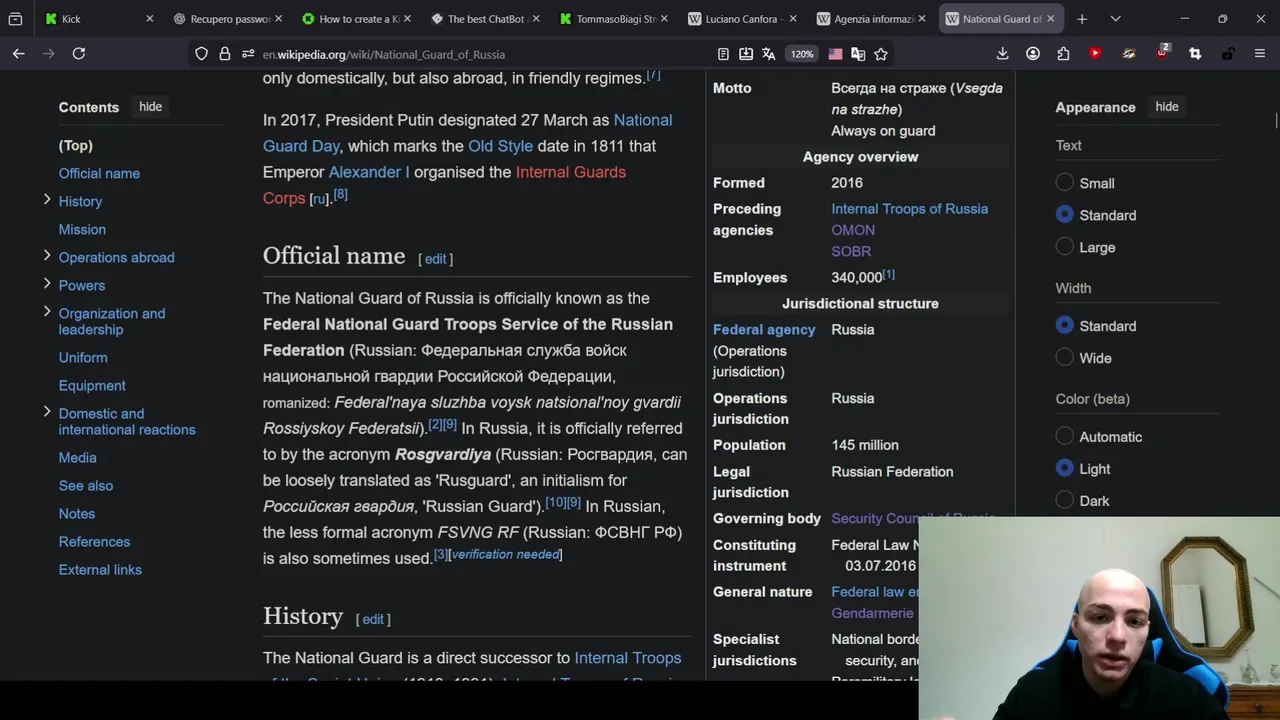Close the Kick tab
The width and height of the screenshot is (1280, 720).
[x=150, y=19]
